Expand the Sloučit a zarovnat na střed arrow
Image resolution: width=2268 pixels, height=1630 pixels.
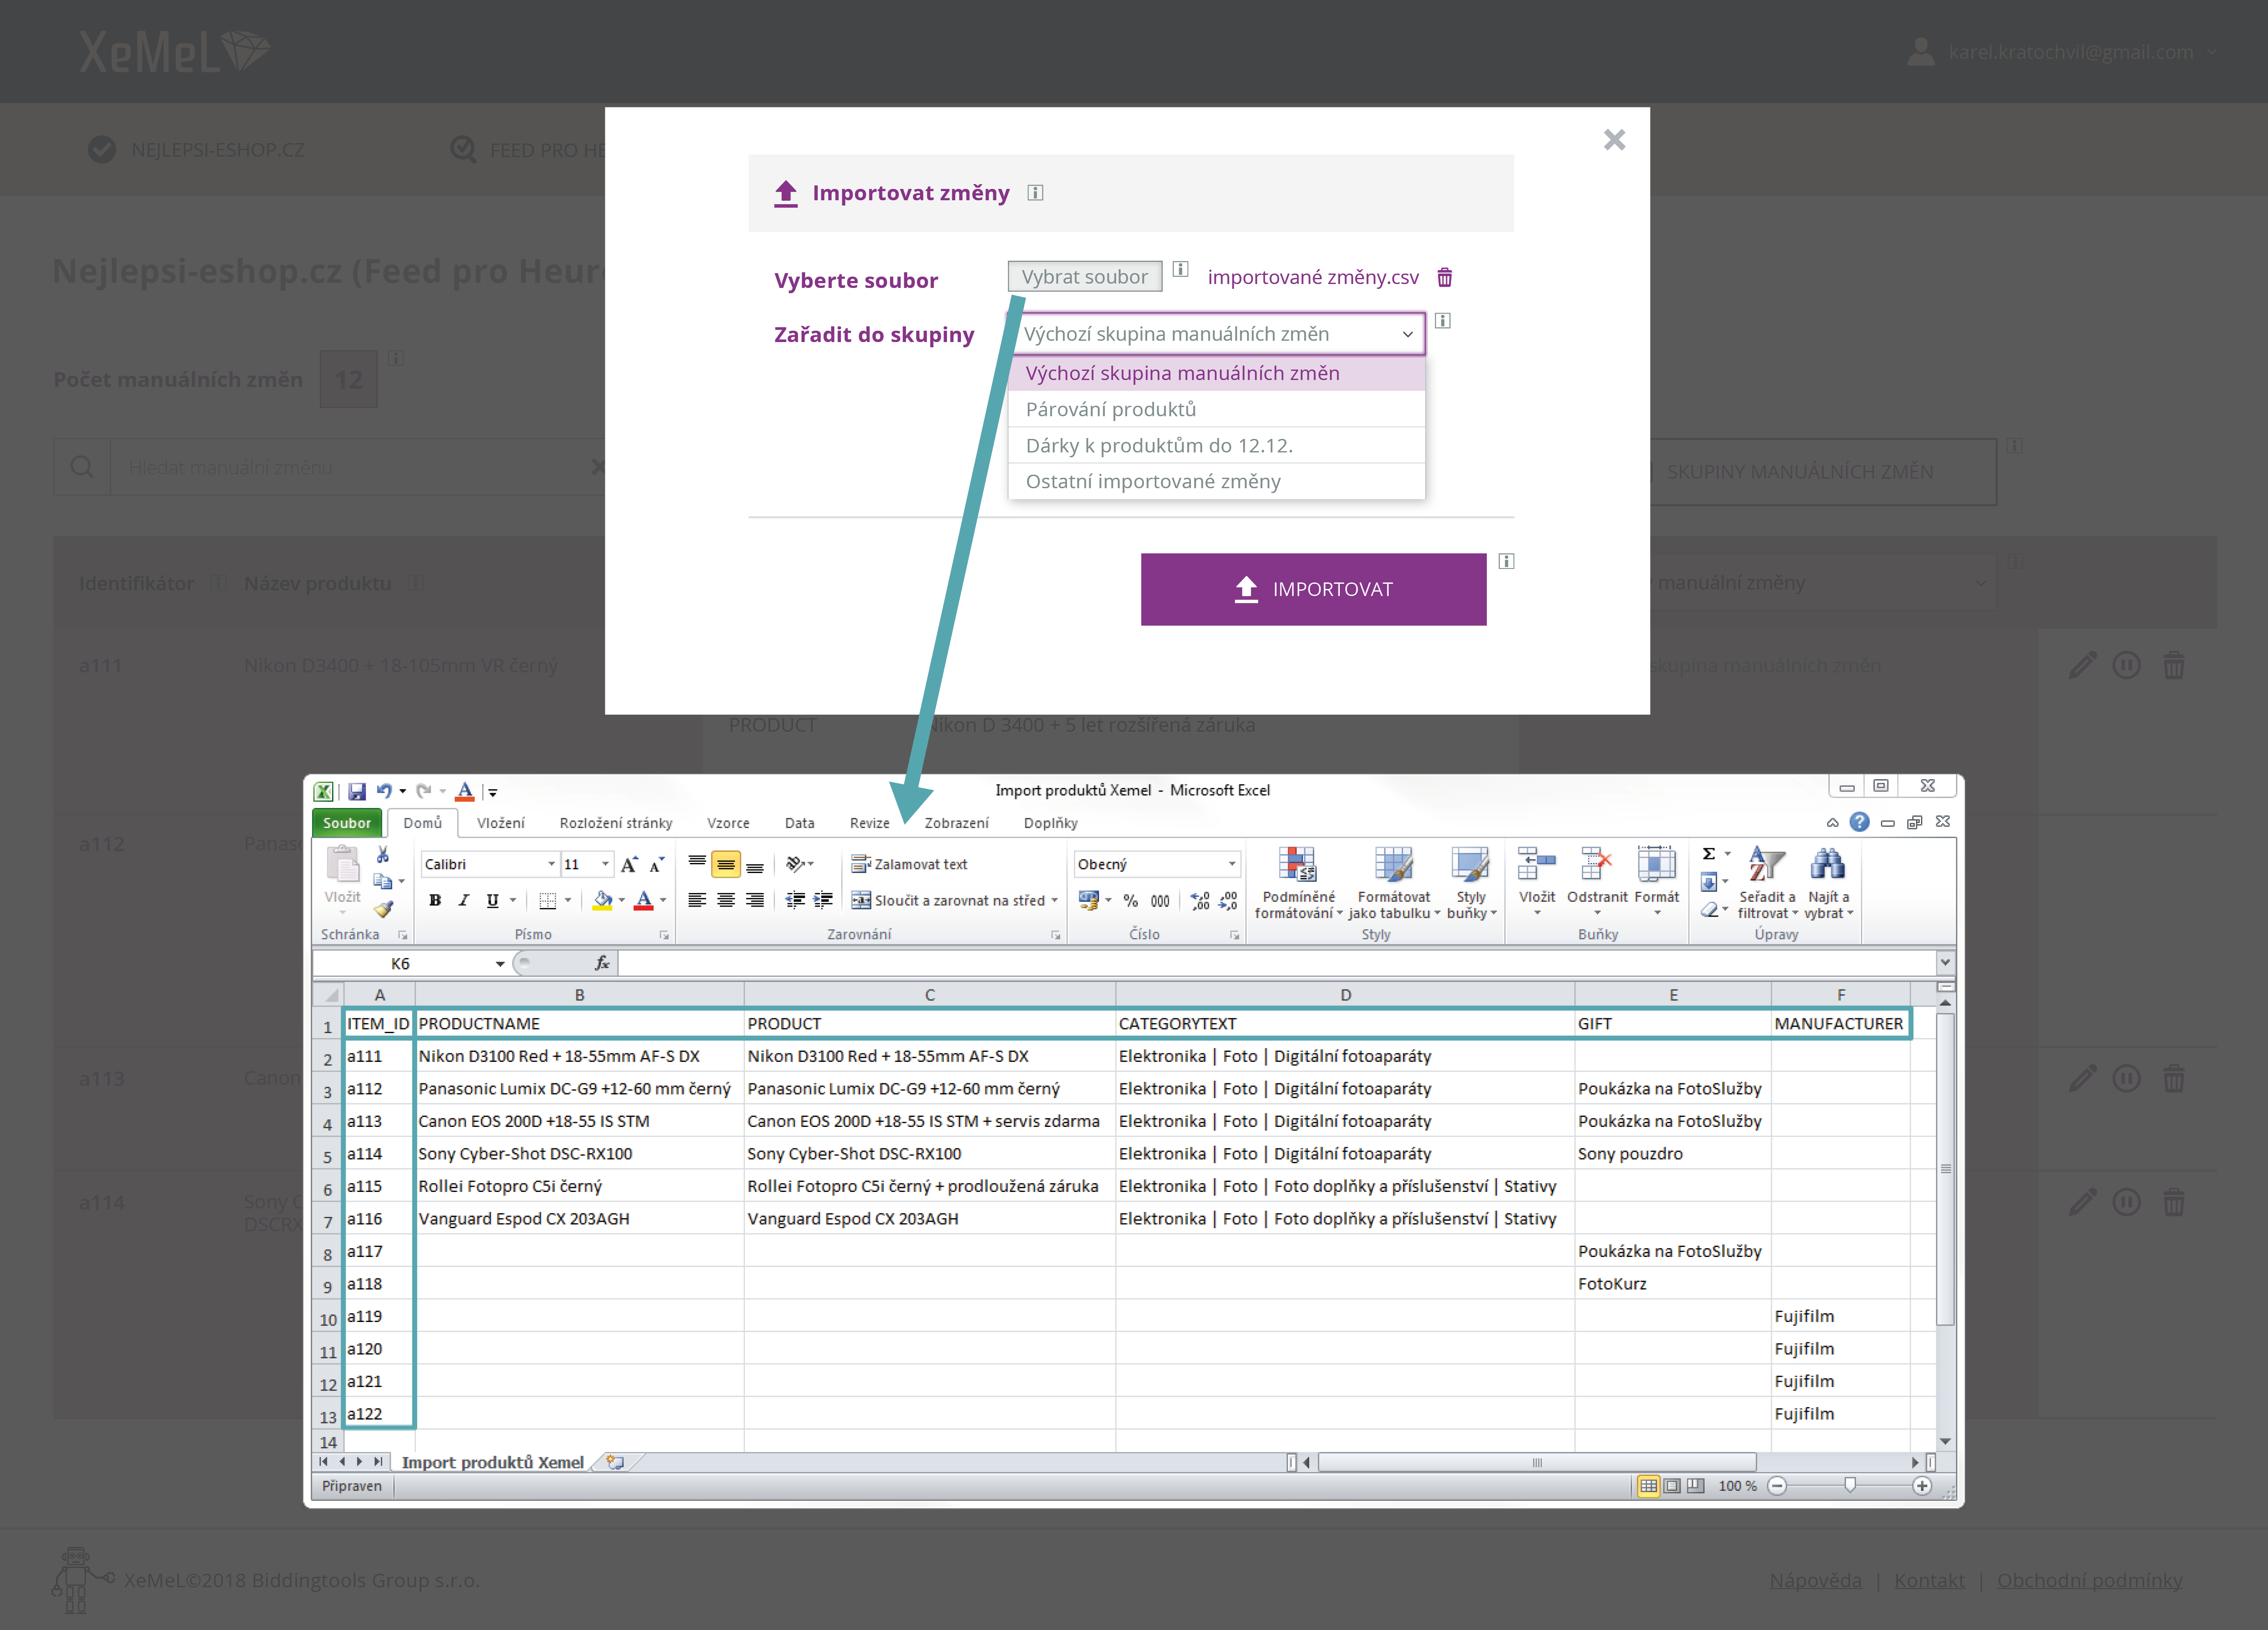coord(1054,900)
